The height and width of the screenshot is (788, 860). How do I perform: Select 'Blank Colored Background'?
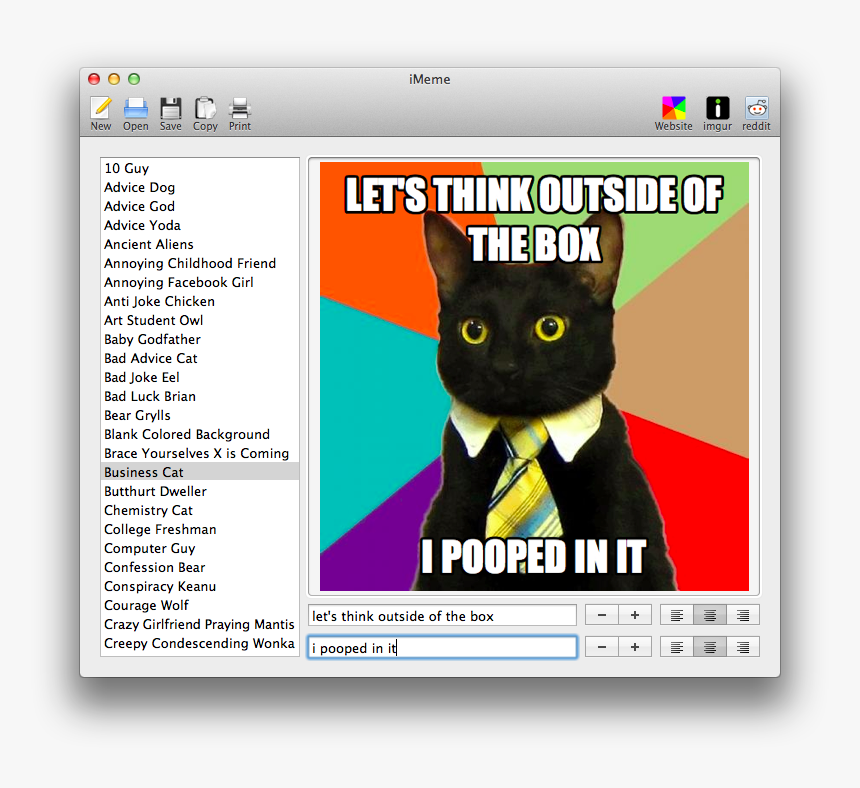pyautogui.click(x=200, y=434)
